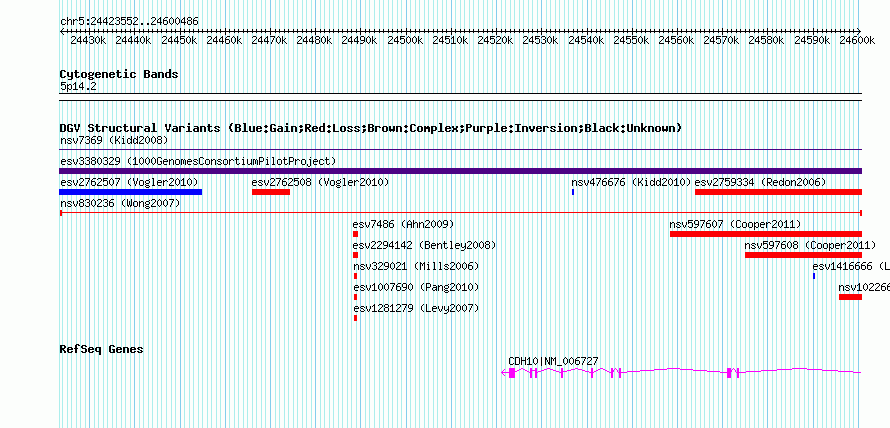Open the CDH10|NM_006727 gene label
The width and height of the screenshot is (890, 428).
(553, 361)
